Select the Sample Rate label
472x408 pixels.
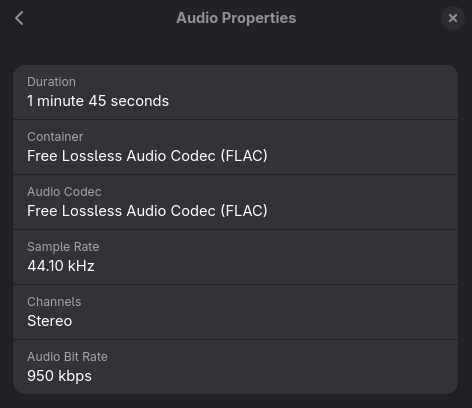[63, 247]
